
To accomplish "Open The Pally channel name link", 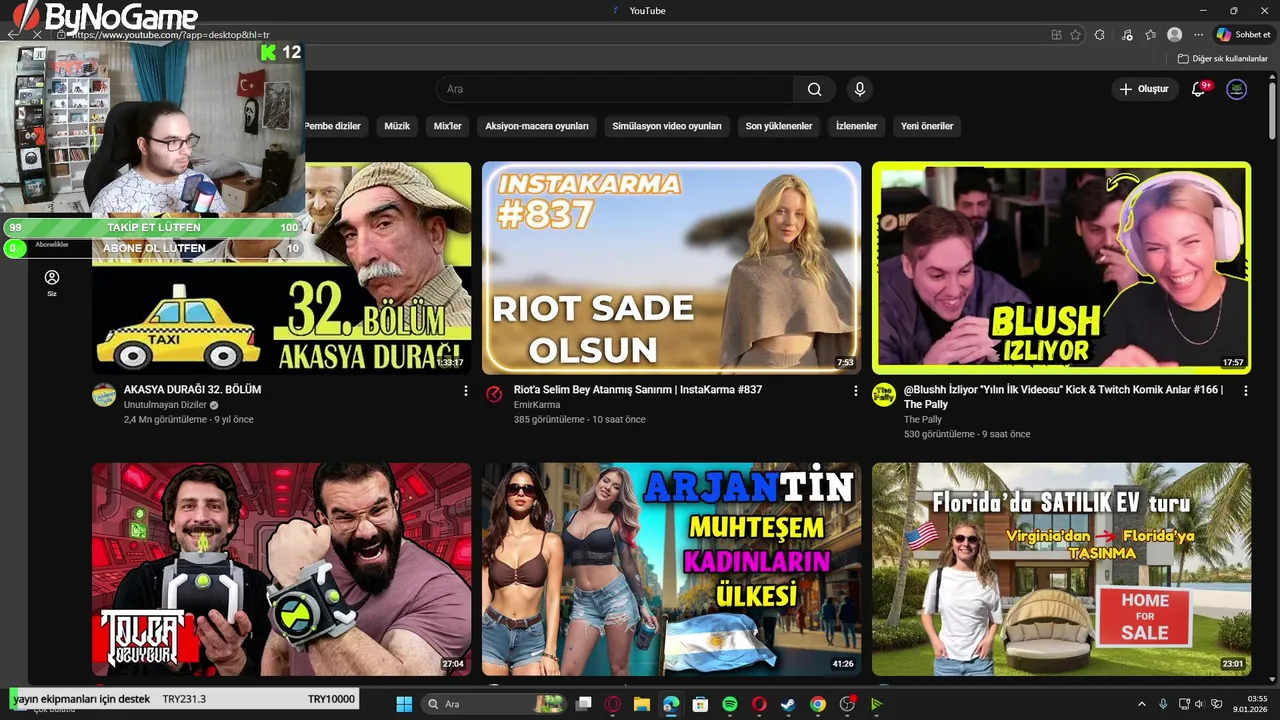I will (x=923, y=420).
